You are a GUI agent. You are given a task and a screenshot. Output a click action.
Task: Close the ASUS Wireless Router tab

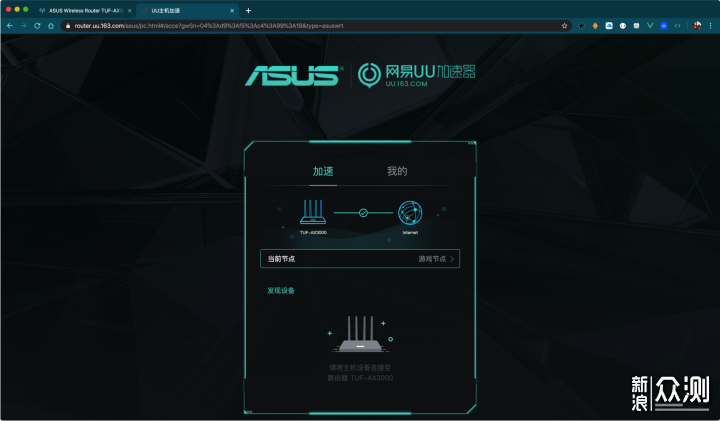pyautogui.click(x=129, y=11)
